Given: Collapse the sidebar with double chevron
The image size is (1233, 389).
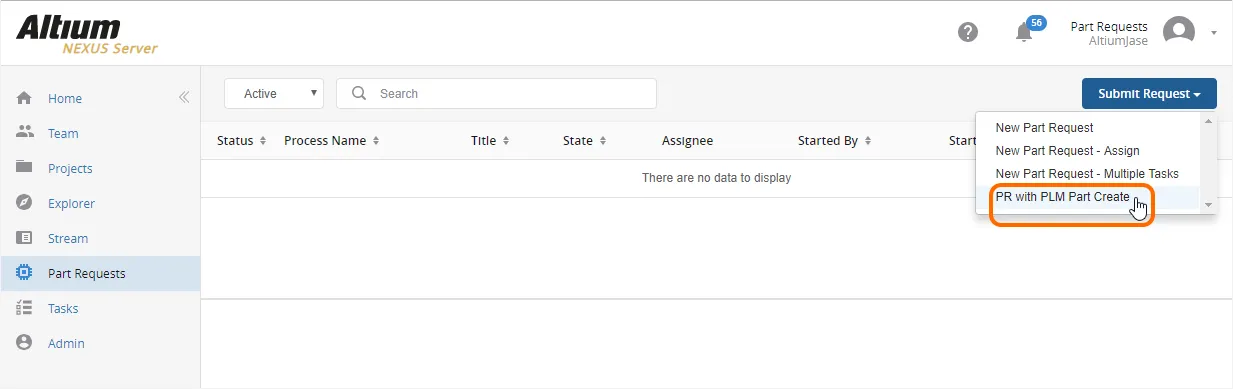Looking at the screenshot, I should [x=184, y=98].
